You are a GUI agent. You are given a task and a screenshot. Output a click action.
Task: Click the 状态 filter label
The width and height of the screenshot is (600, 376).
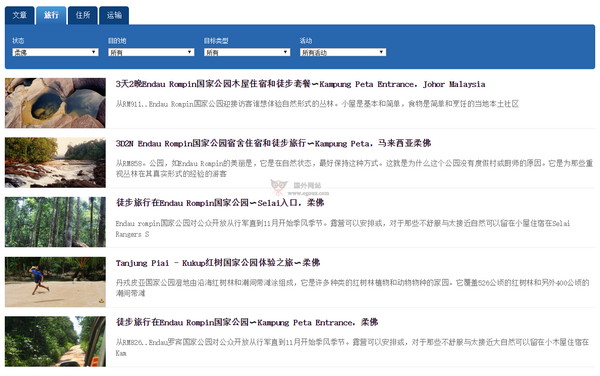point(18,41)
